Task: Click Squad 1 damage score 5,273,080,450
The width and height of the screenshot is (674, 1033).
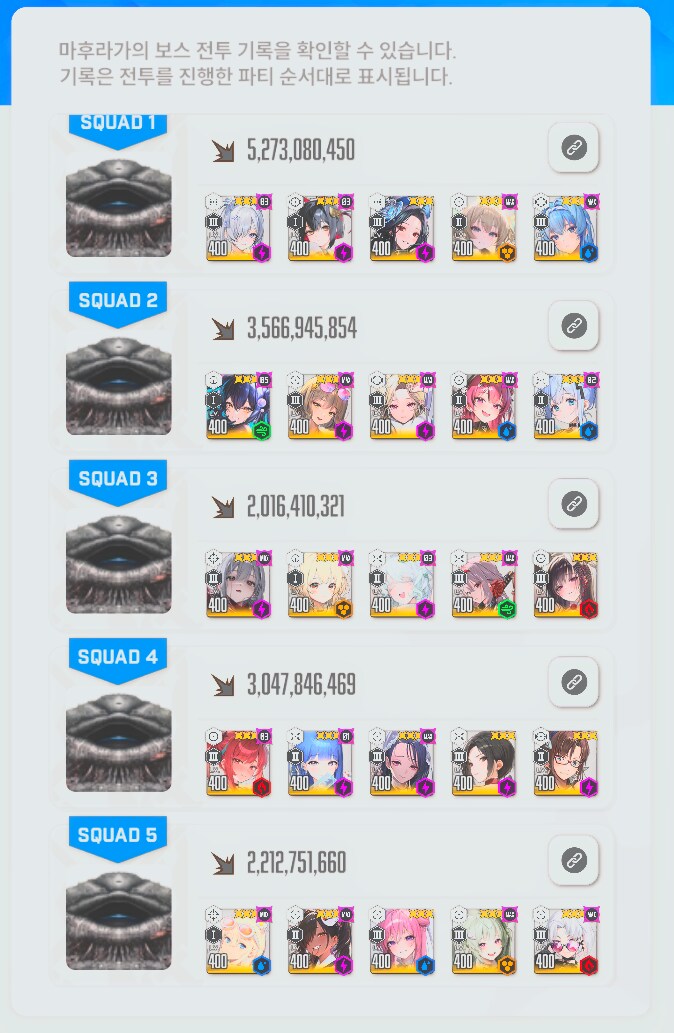Action: click(301, 150)
